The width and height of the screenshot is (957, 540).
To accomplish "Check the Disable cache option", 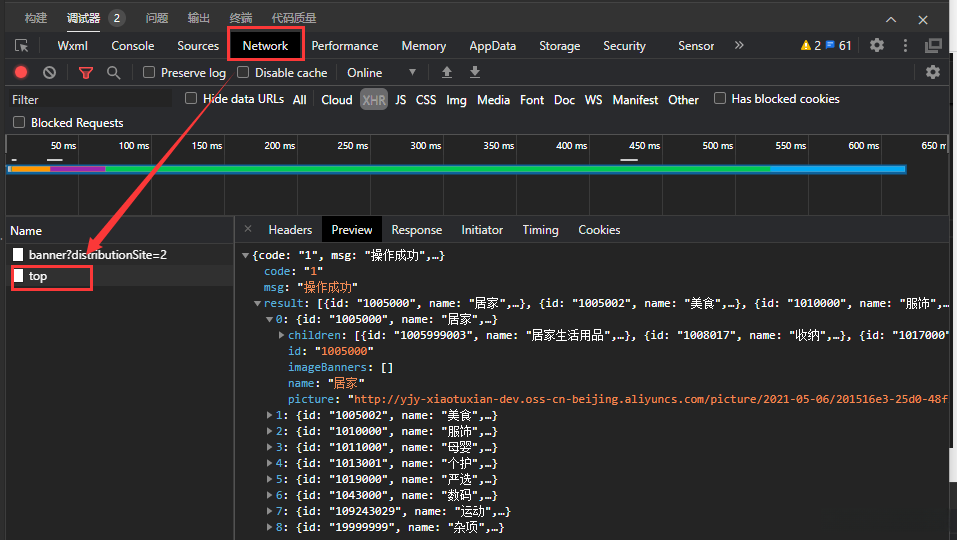I will (x=243, y=72).
